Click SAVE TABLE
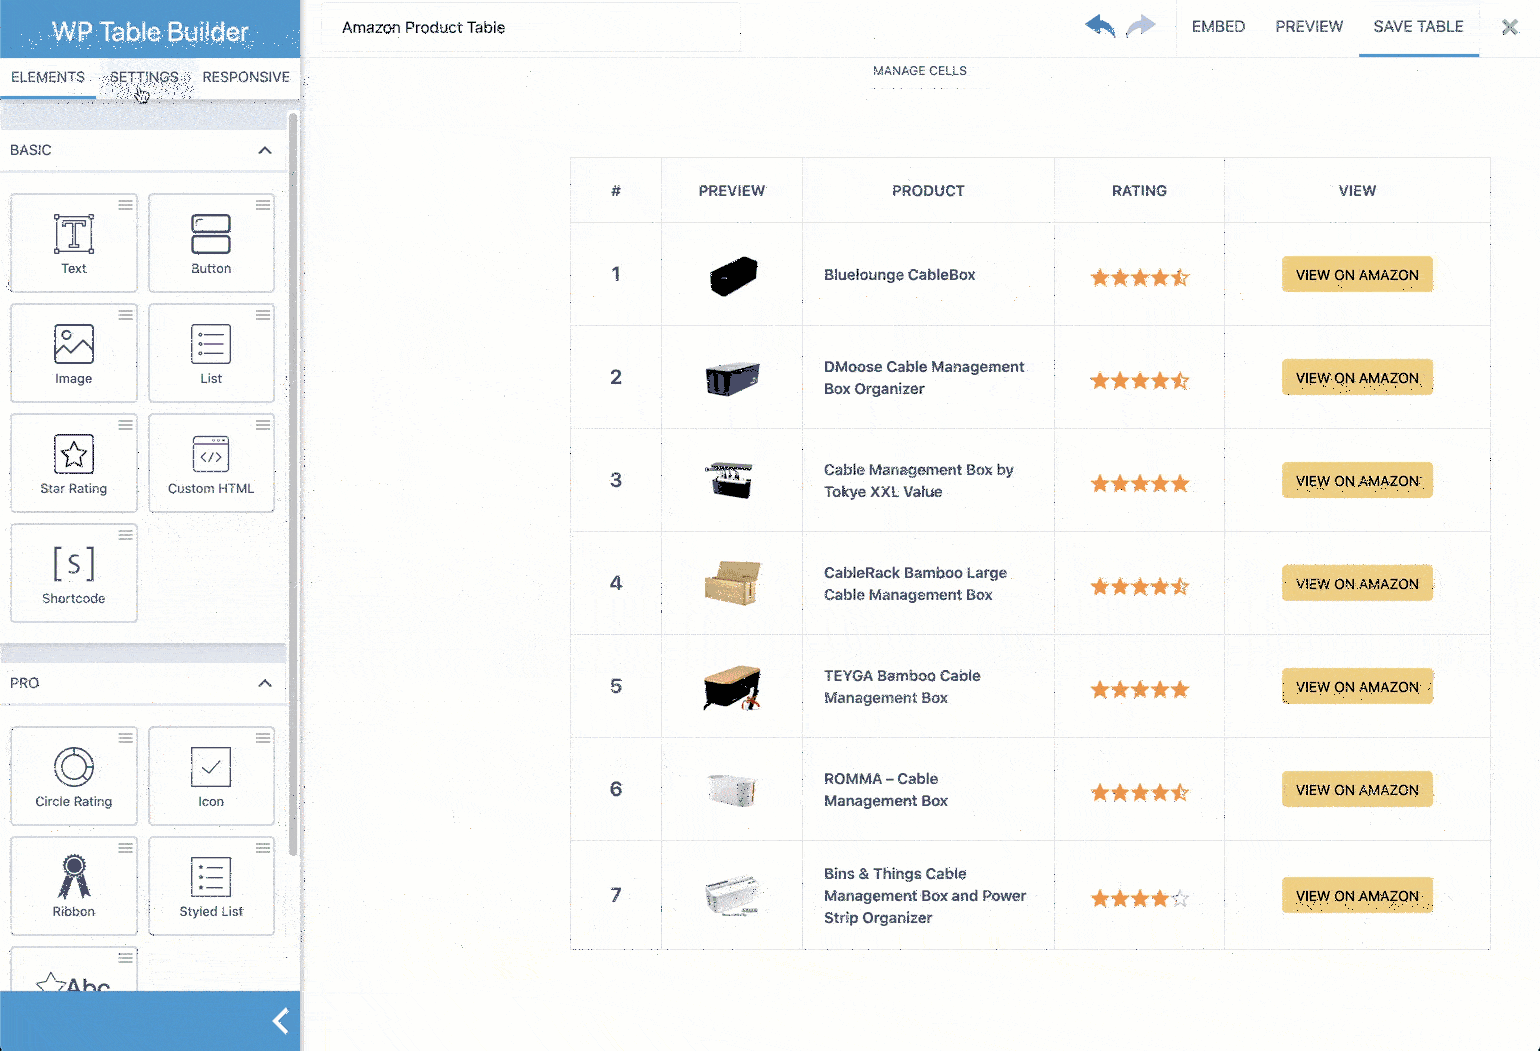Image resolution: width=1540 pixels, height=1051 pixels. [x=1418, y=27]
